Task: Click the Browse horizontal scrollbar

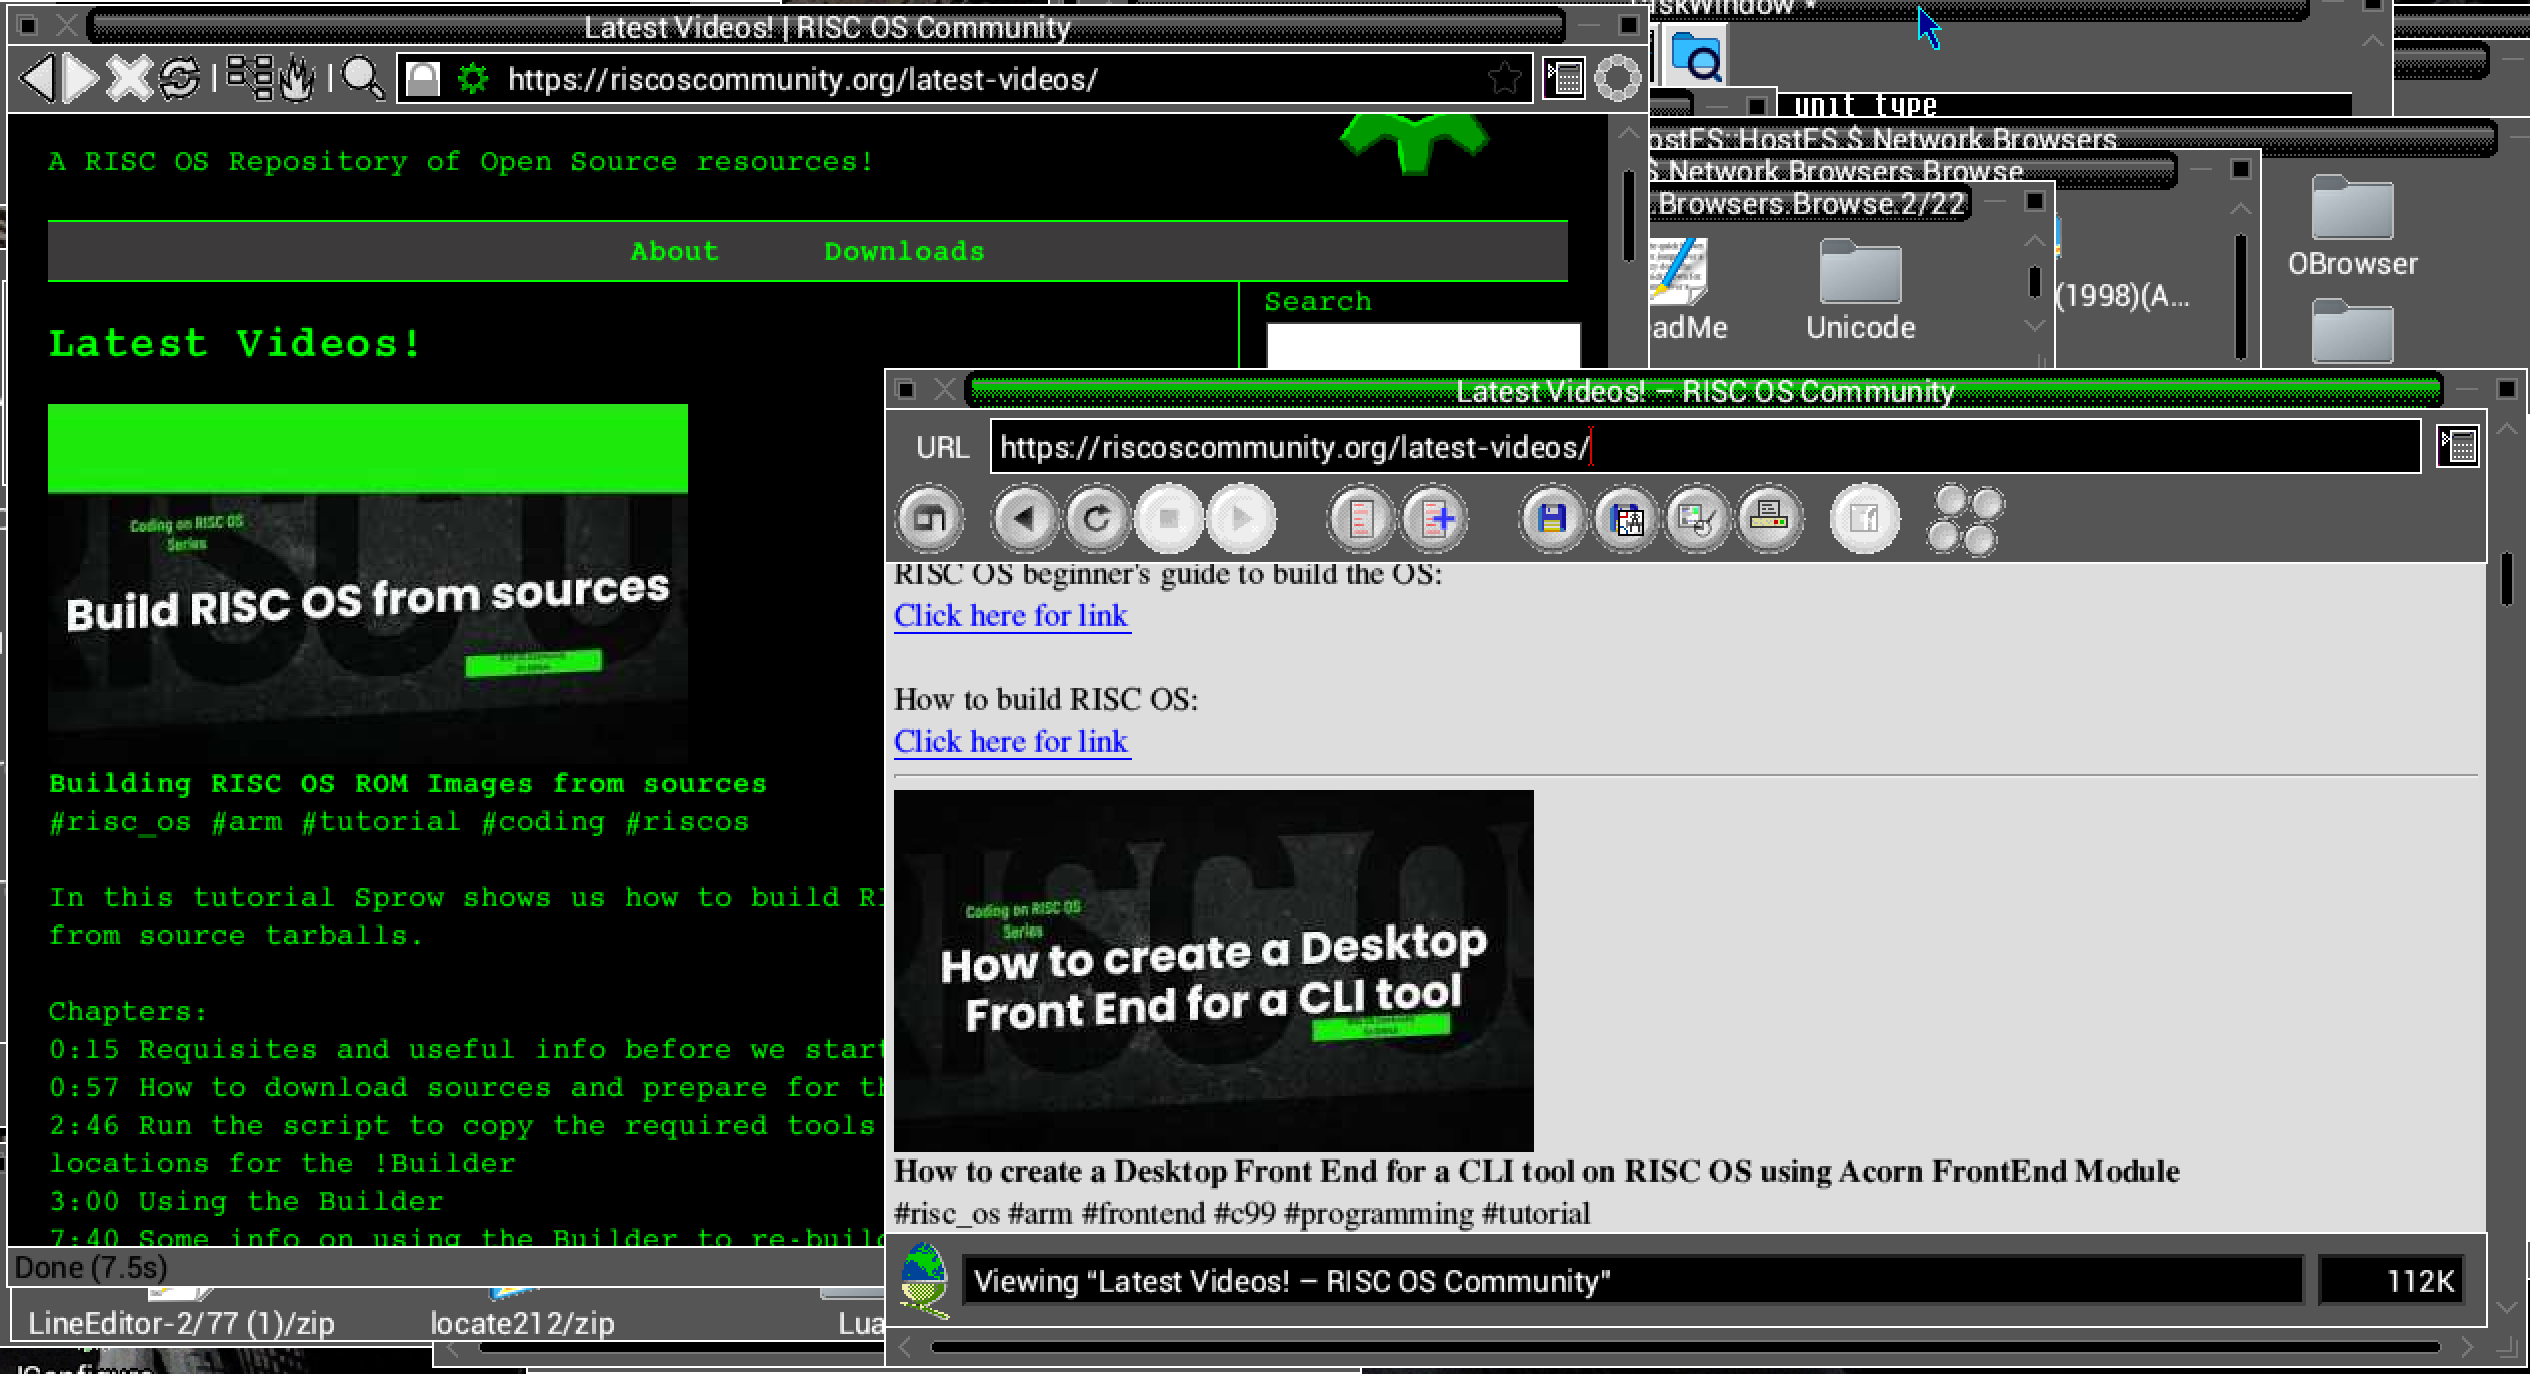Action: [1685, 1347]
